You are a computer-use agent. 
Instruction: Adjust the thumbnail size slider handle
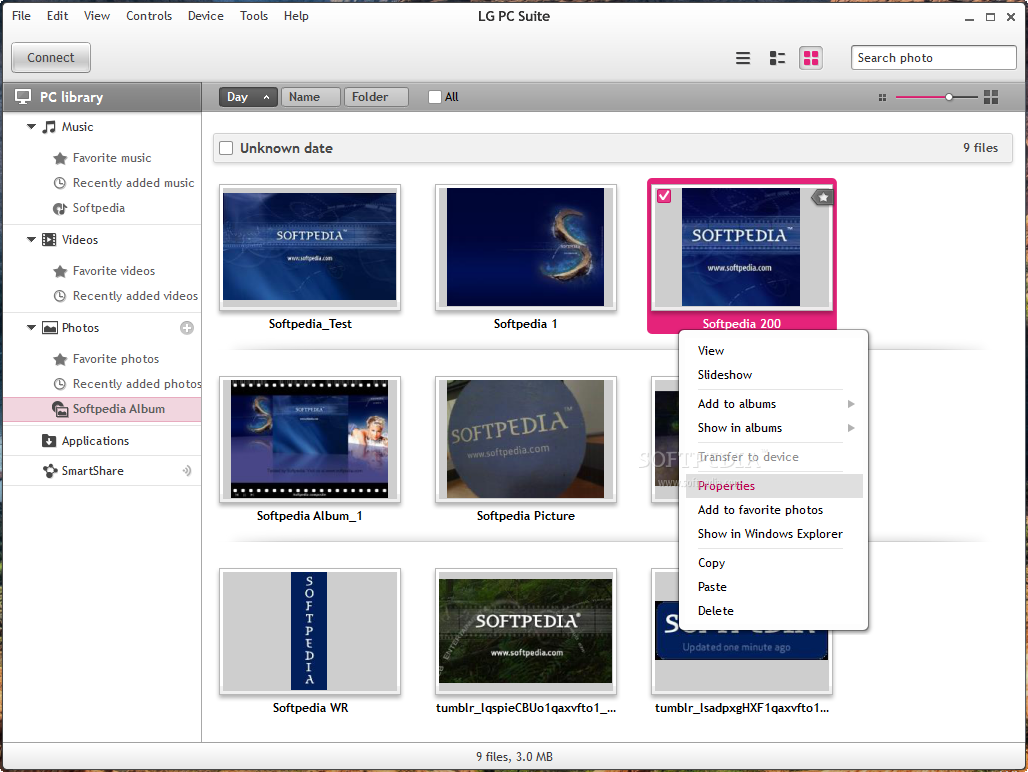click(x=948, y=97)
